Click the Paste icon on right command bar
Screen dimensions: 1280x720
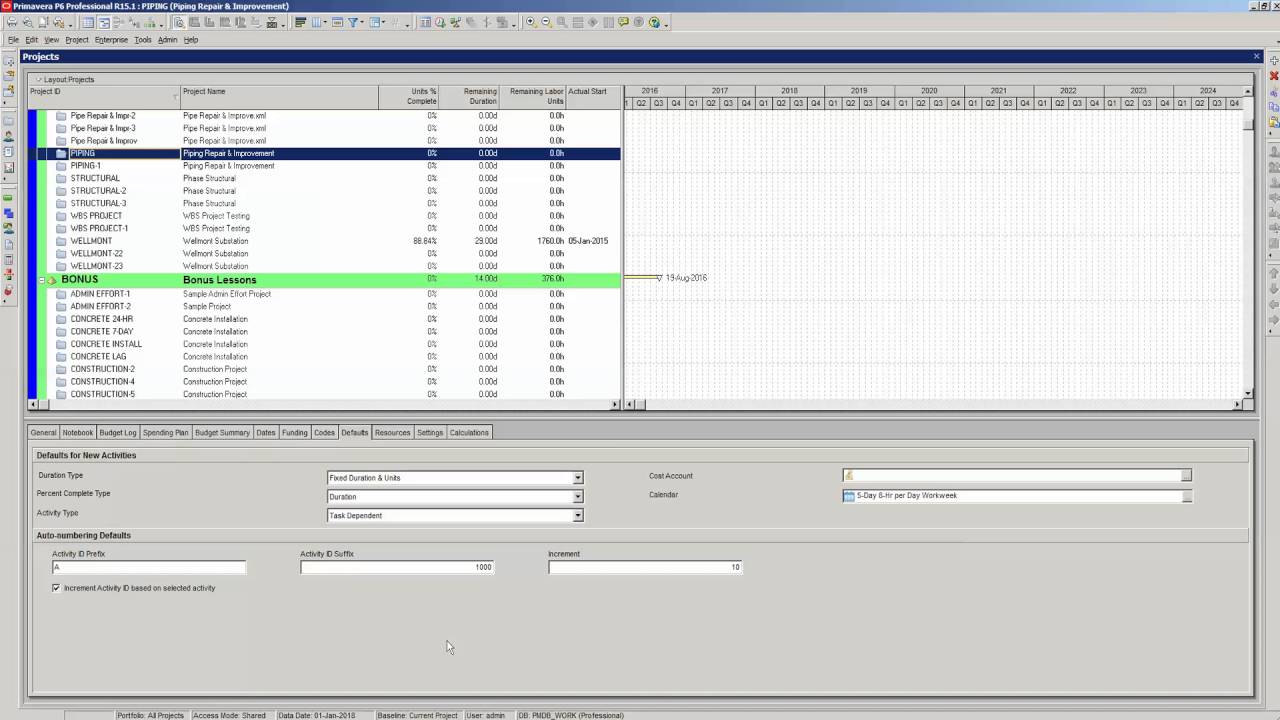tap(1274, 122)
